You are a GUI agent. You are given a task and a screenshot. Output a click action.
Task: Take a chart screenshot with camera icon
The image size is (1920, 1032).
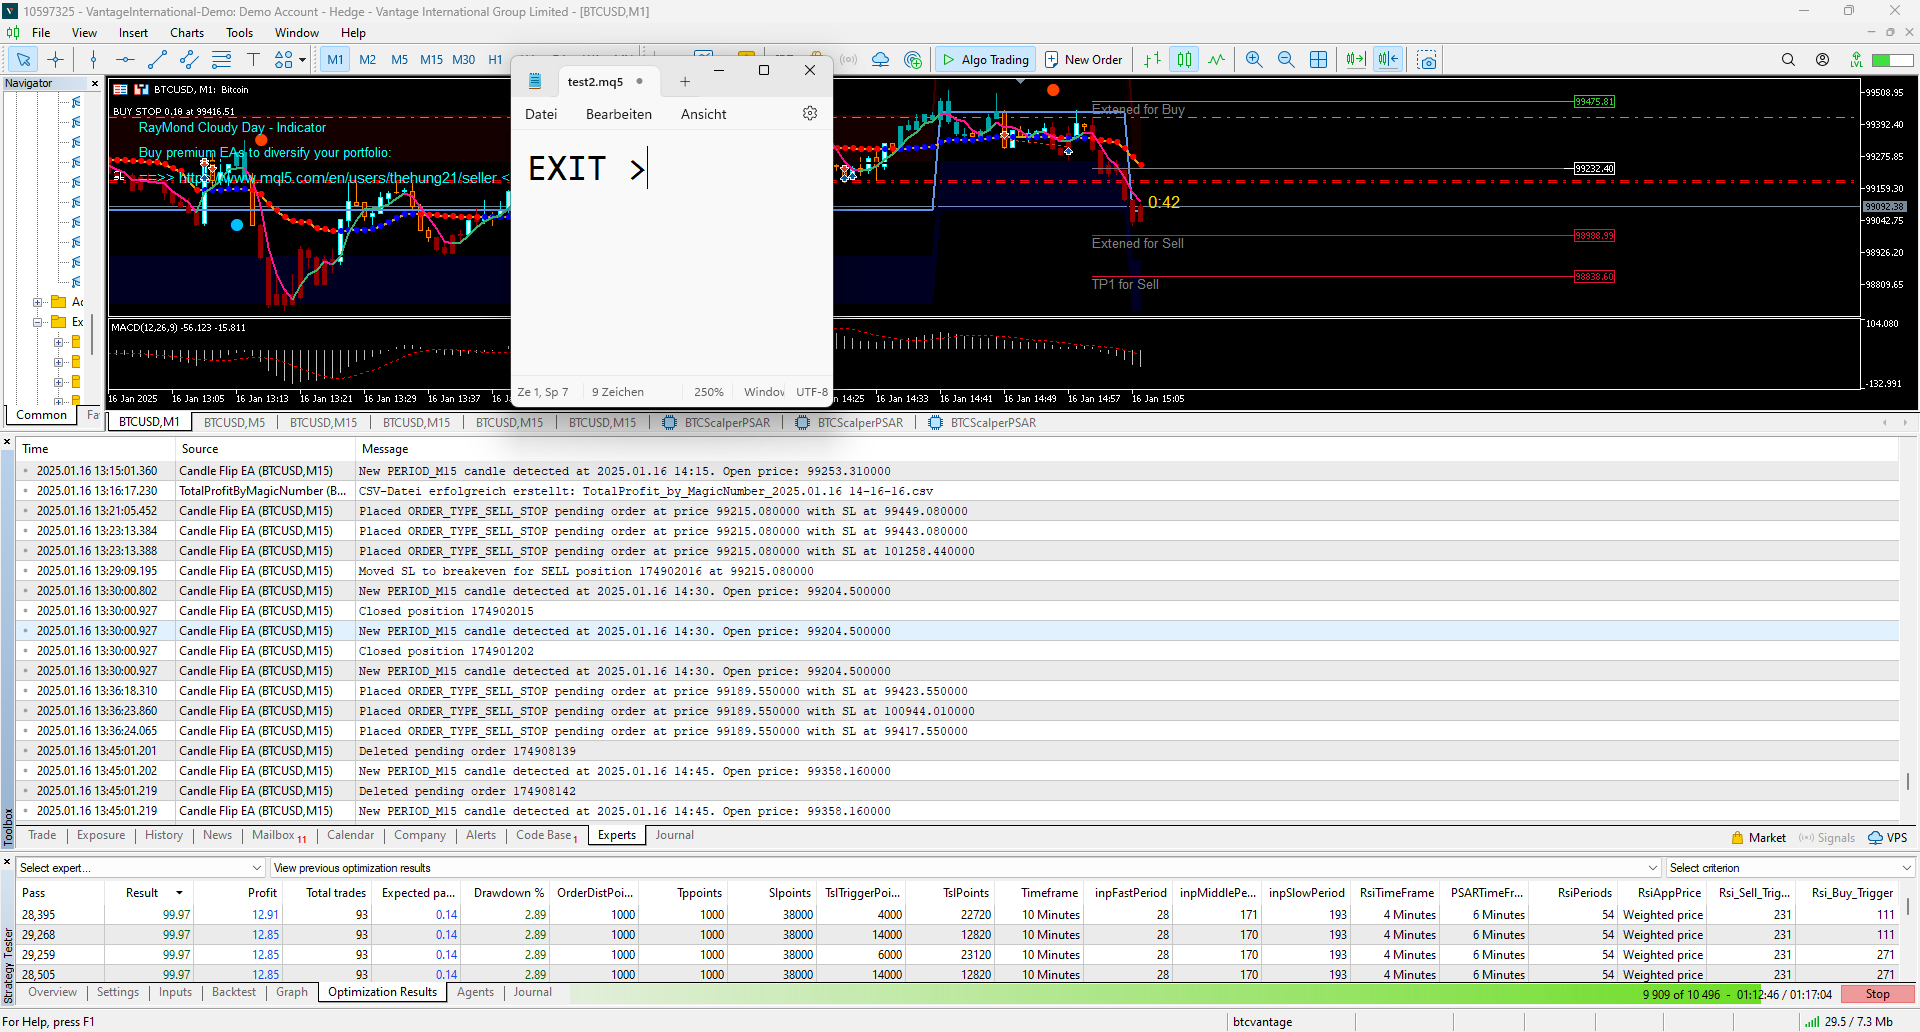click(x=1427, y=60)
